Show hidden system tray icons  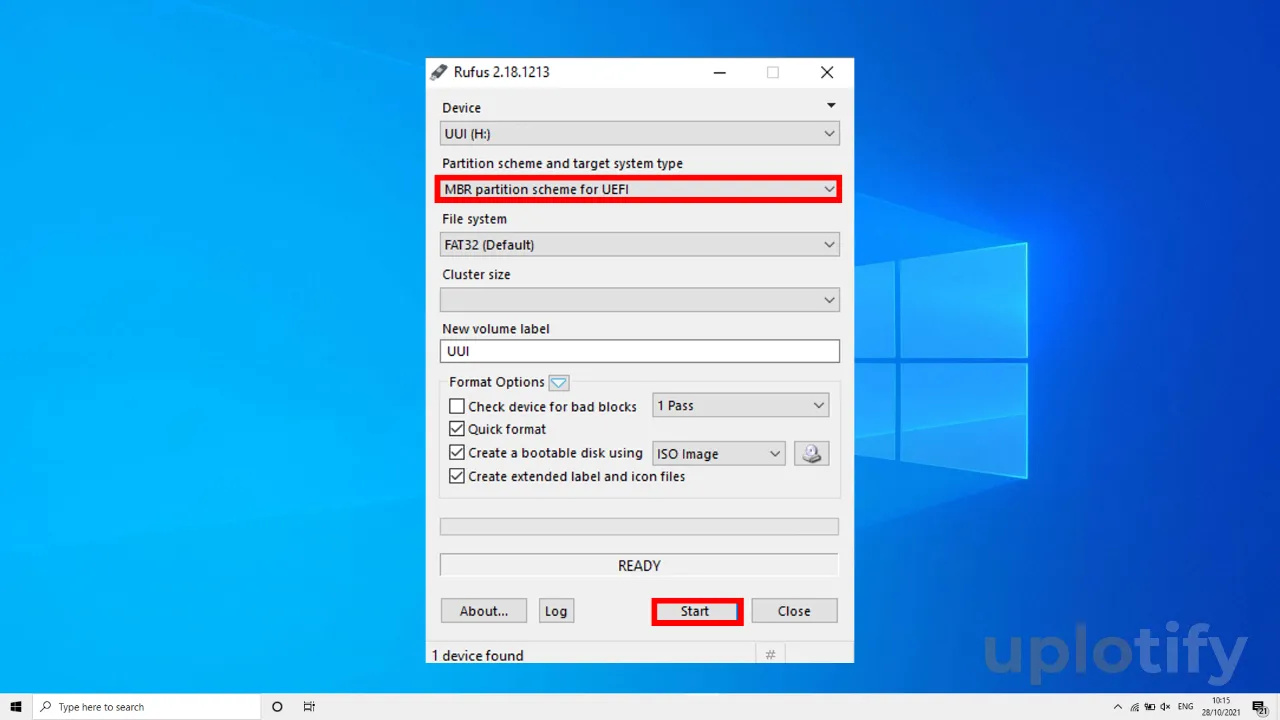pos(1119,706)
